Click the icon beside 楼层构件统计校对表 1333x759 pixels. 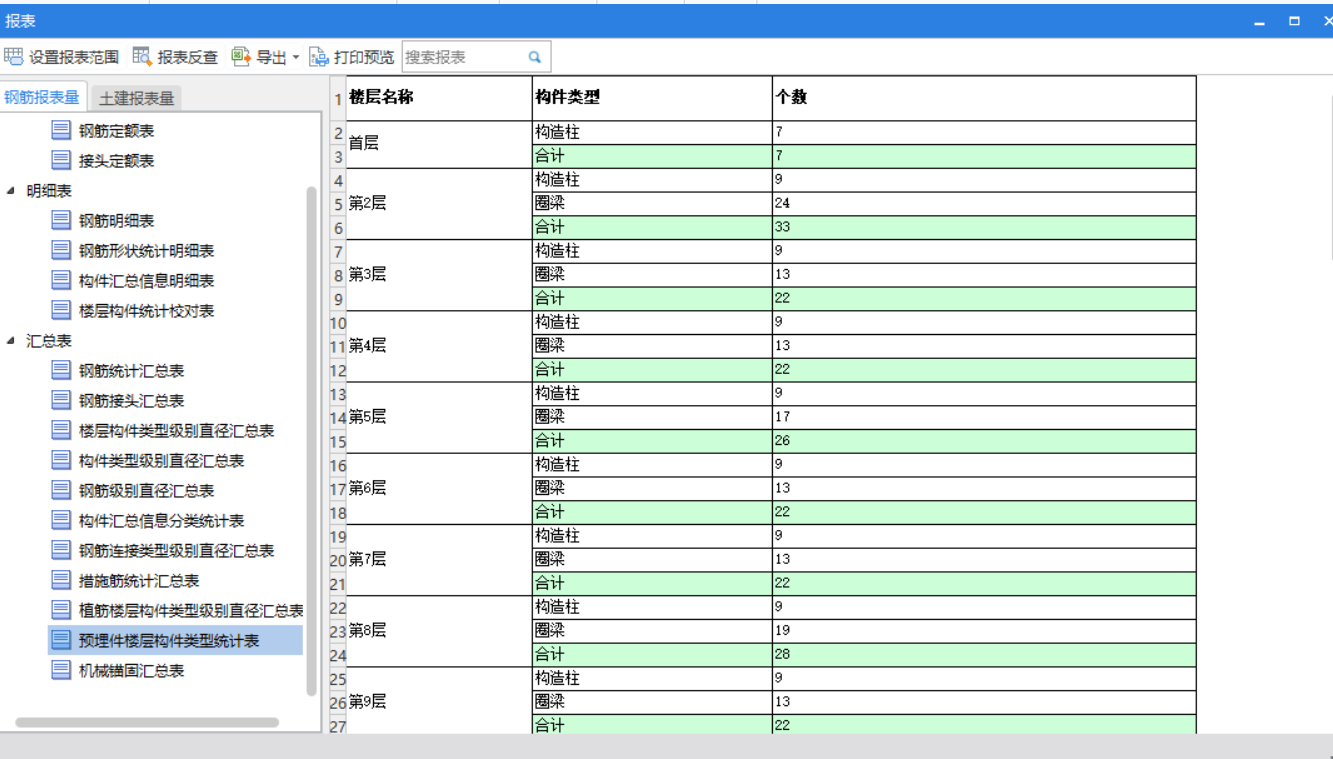pyautogui.click(x=62, y=311)
